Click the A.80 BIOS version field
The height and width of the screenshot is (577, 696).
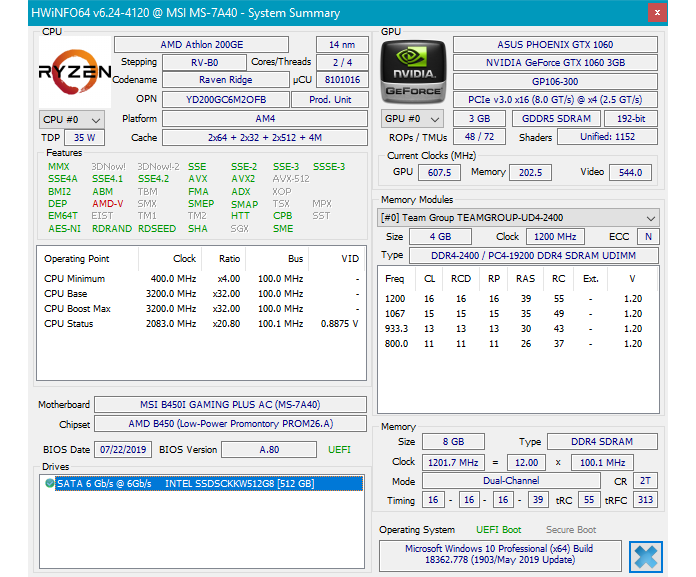tap(269, 450)
